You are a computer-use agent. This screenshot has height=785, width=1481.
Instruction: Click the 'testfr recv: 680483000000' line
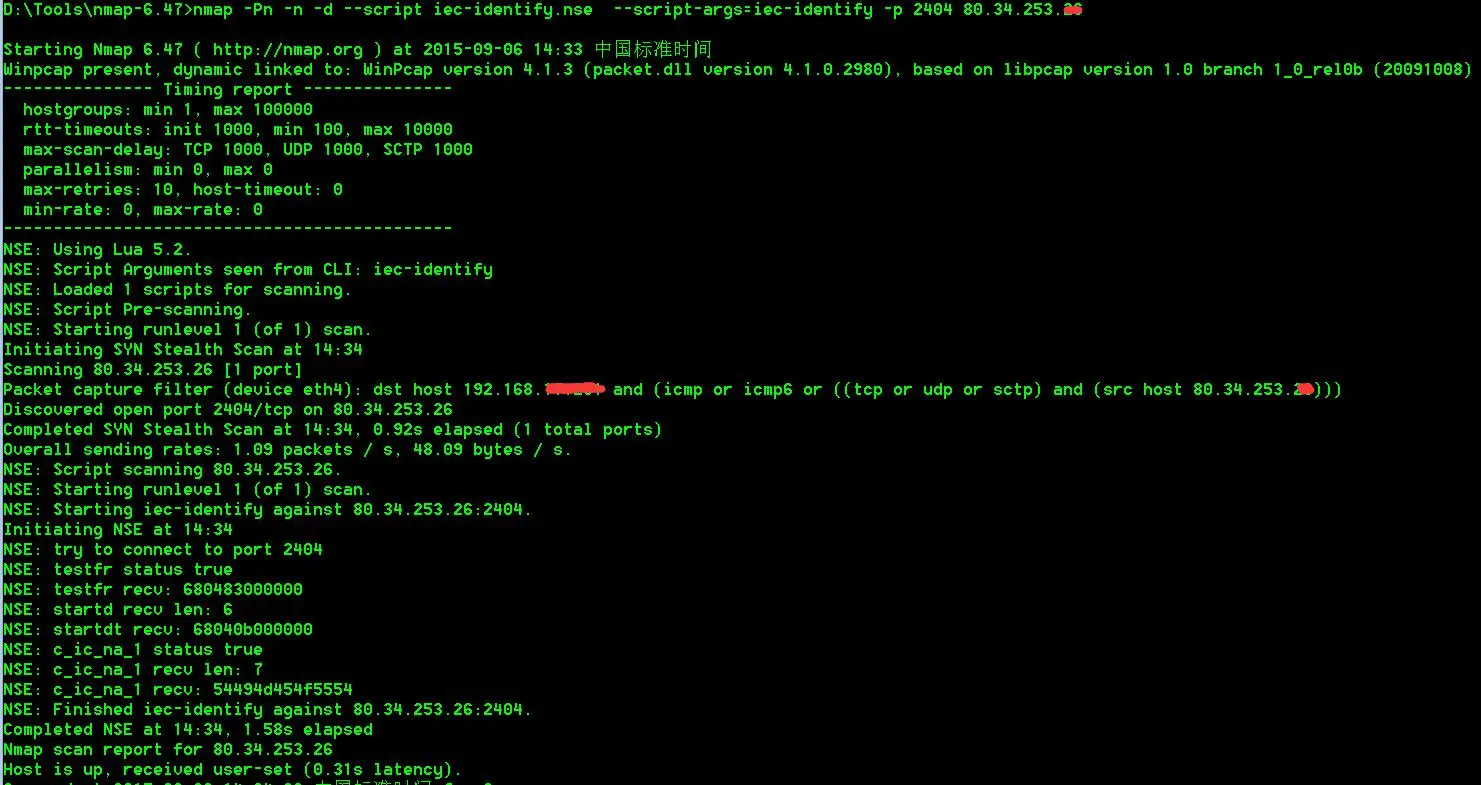point(152,590)
